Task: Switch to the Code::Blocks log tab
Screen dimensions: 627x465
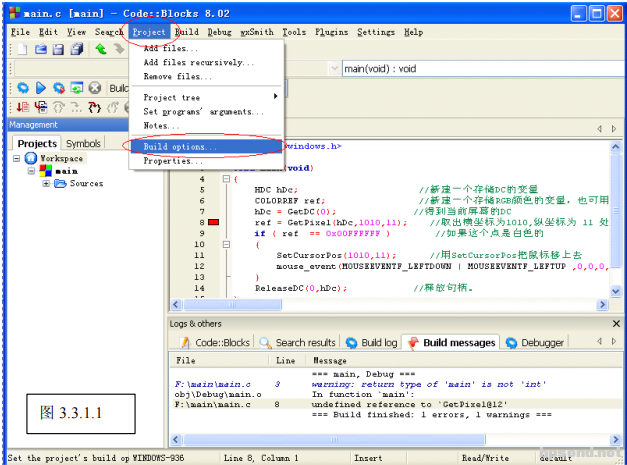Action: click(x=216, y=343)
